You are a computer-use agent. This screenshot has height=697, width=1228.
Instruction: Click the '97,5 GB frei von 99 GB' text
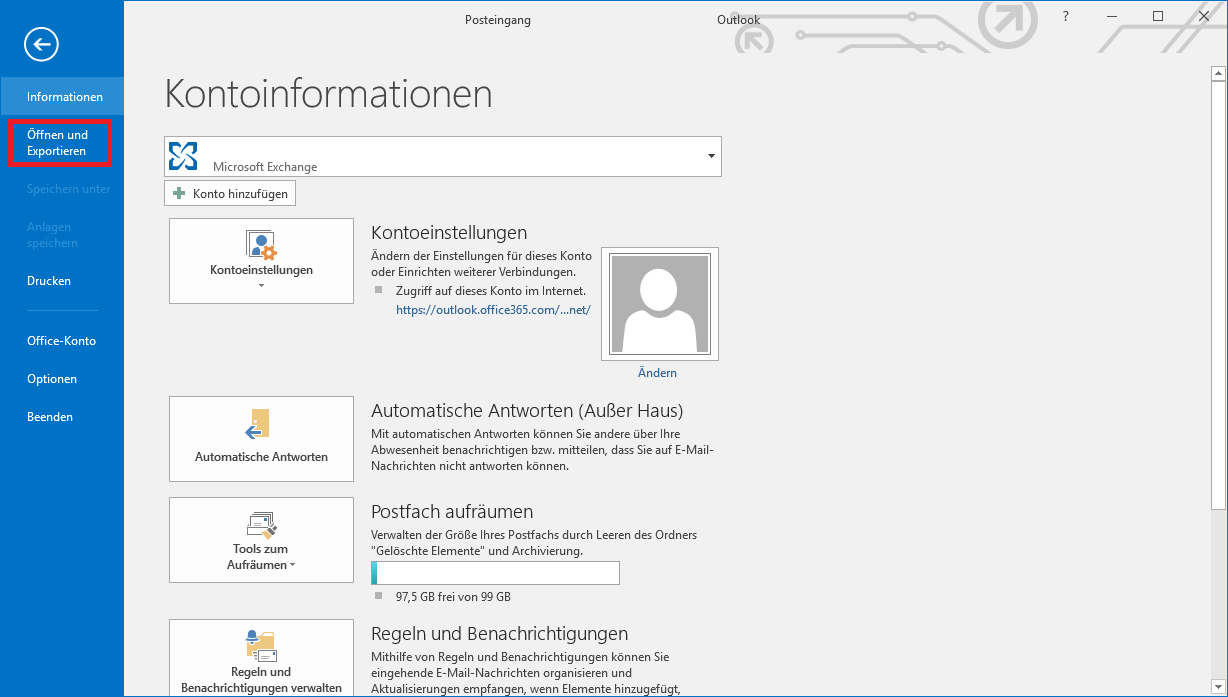point(453,597)
